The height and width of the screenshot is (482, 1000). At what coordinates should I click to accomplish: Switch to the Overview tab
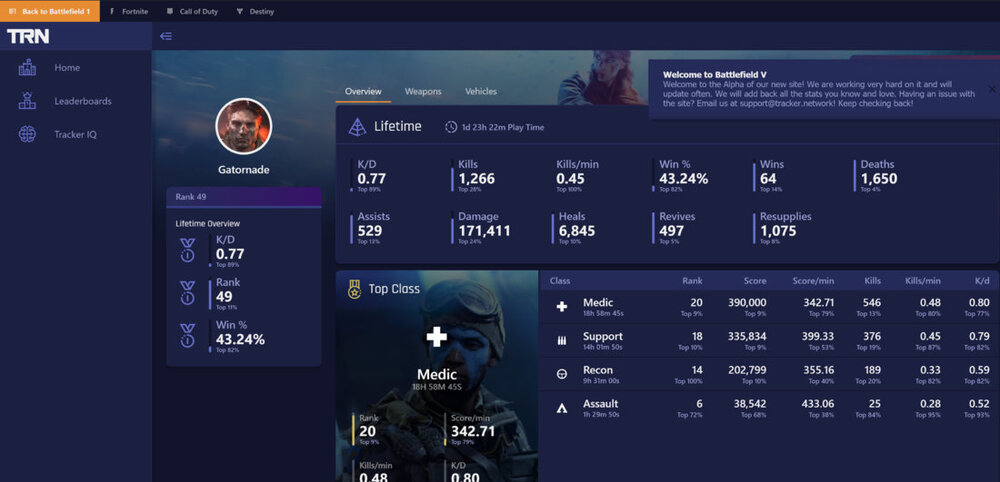pos(363,91)
